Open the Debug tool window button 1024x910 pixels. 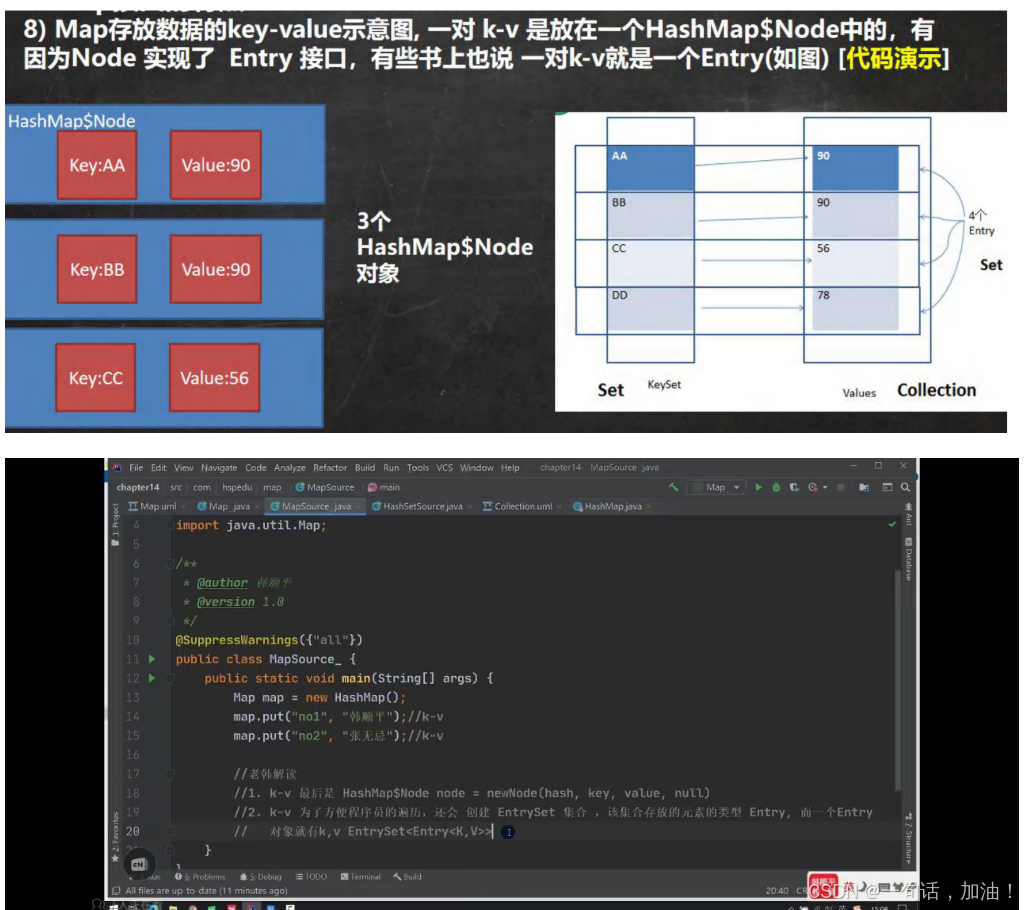pos(261,877)
